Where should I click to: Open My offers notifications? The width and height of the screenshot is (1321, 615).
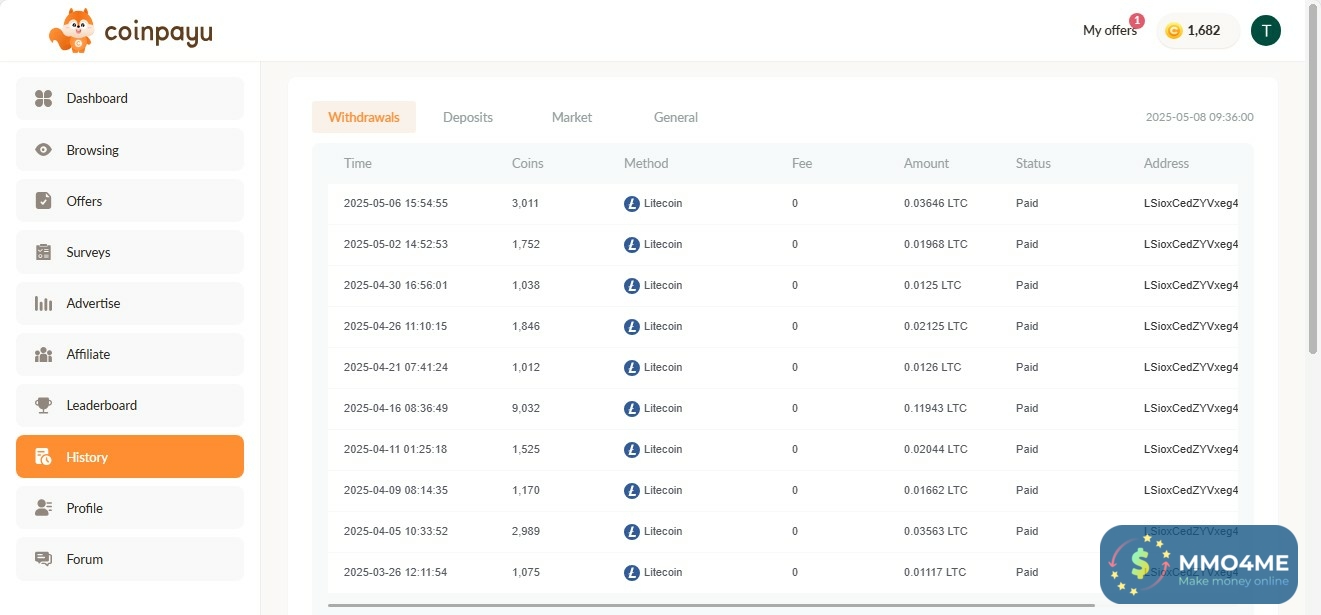click(x=1109, y=30)
